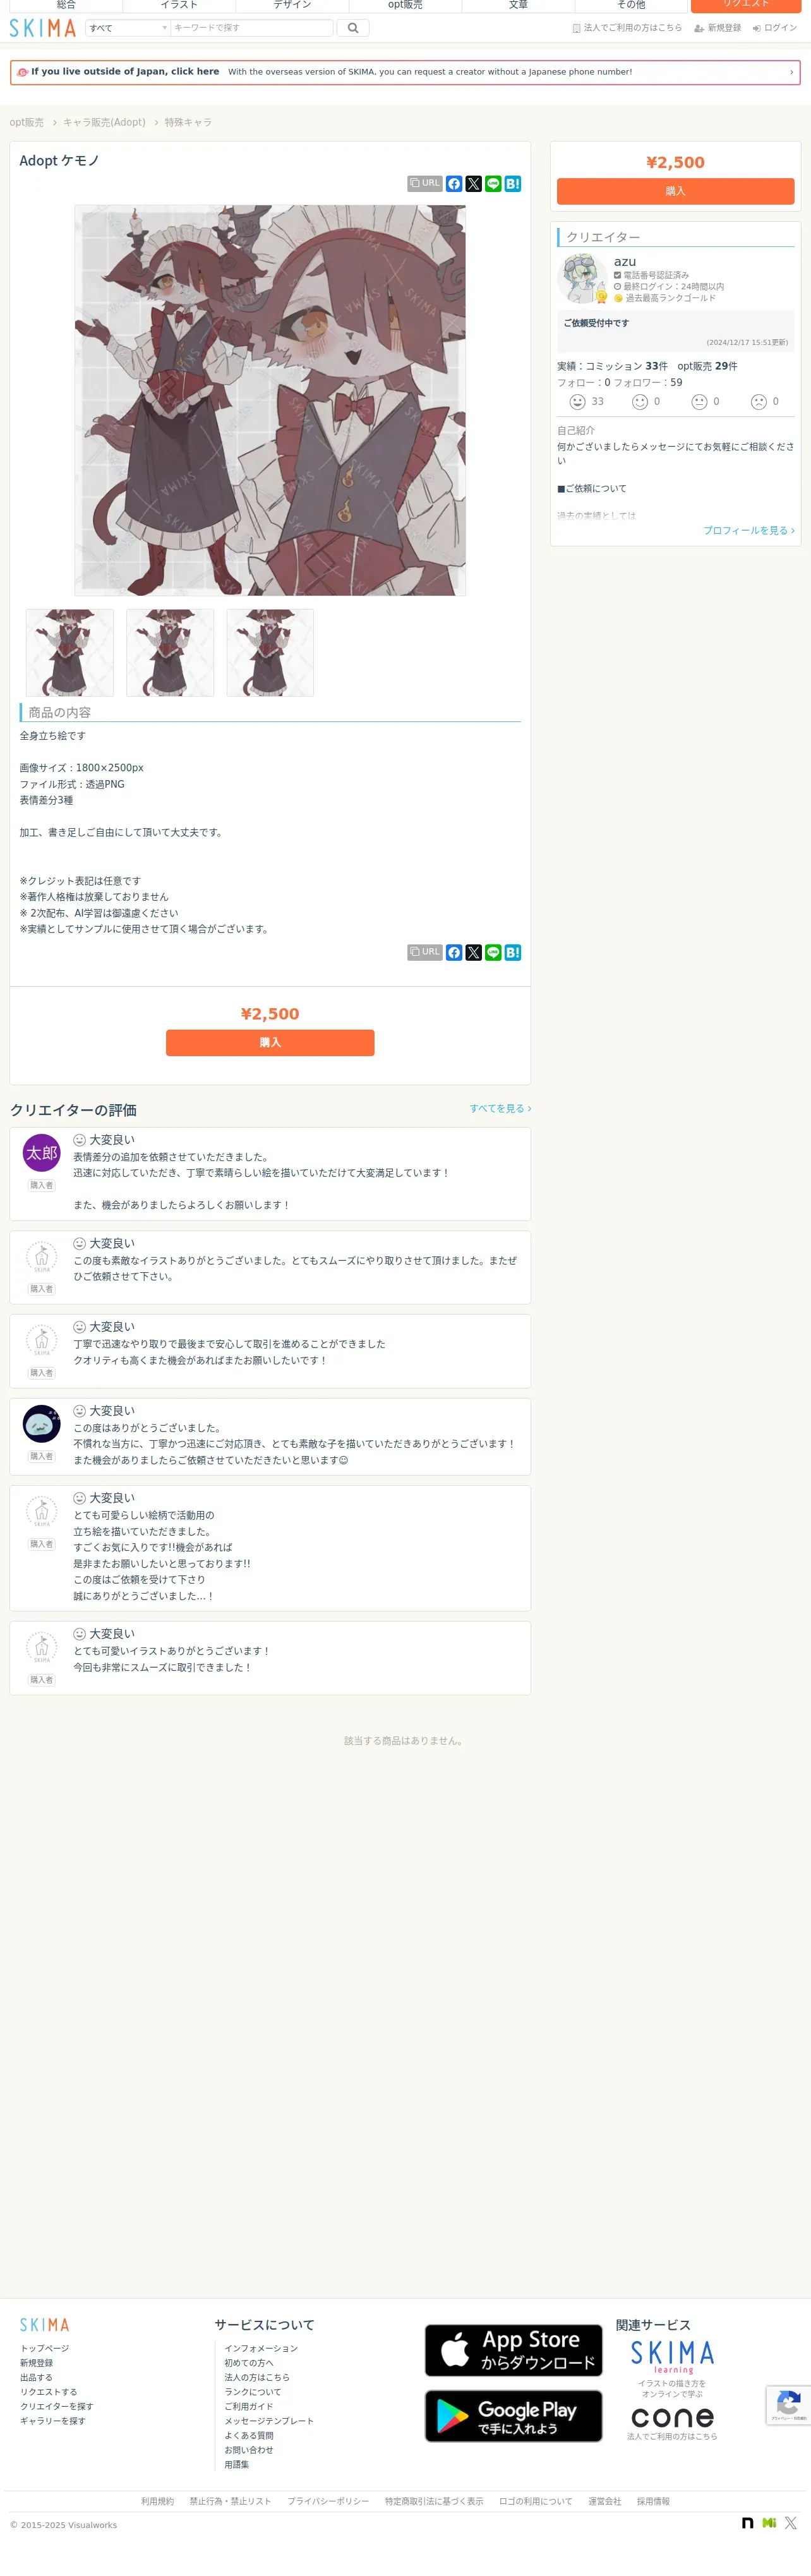Open the 総合 navigation tab
The height and width of the screenshot is (2576, 811).
[x=66, y=5]
